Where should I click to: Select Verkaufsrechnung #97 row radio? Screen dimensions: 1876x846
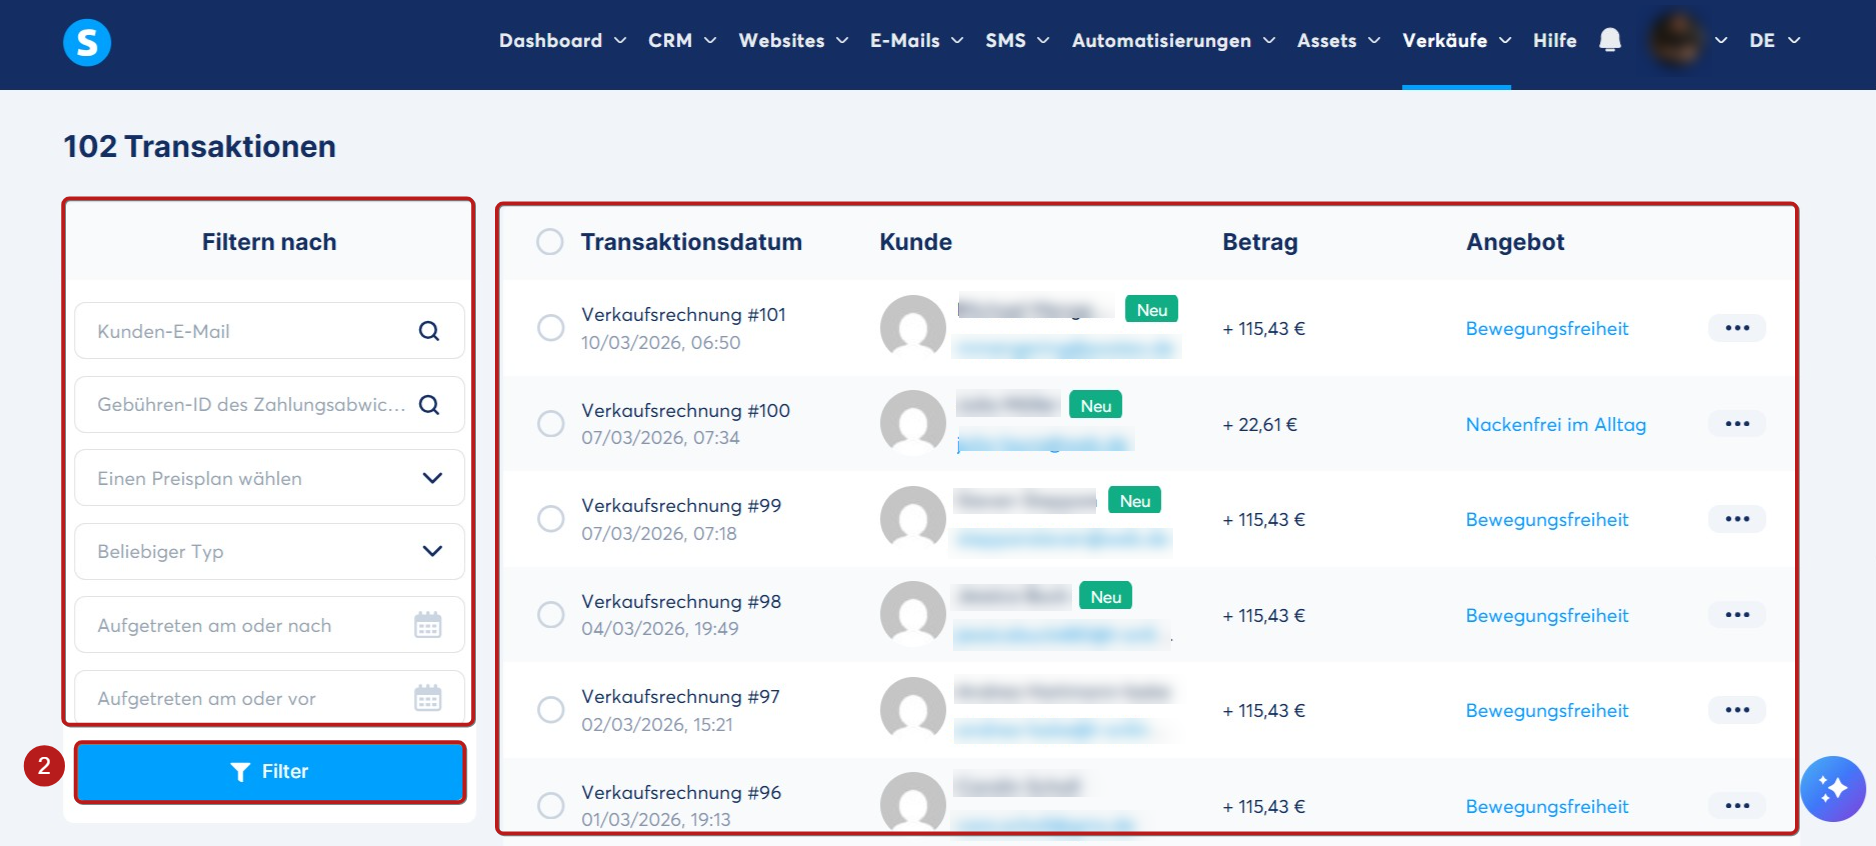[x=551, y=710]
